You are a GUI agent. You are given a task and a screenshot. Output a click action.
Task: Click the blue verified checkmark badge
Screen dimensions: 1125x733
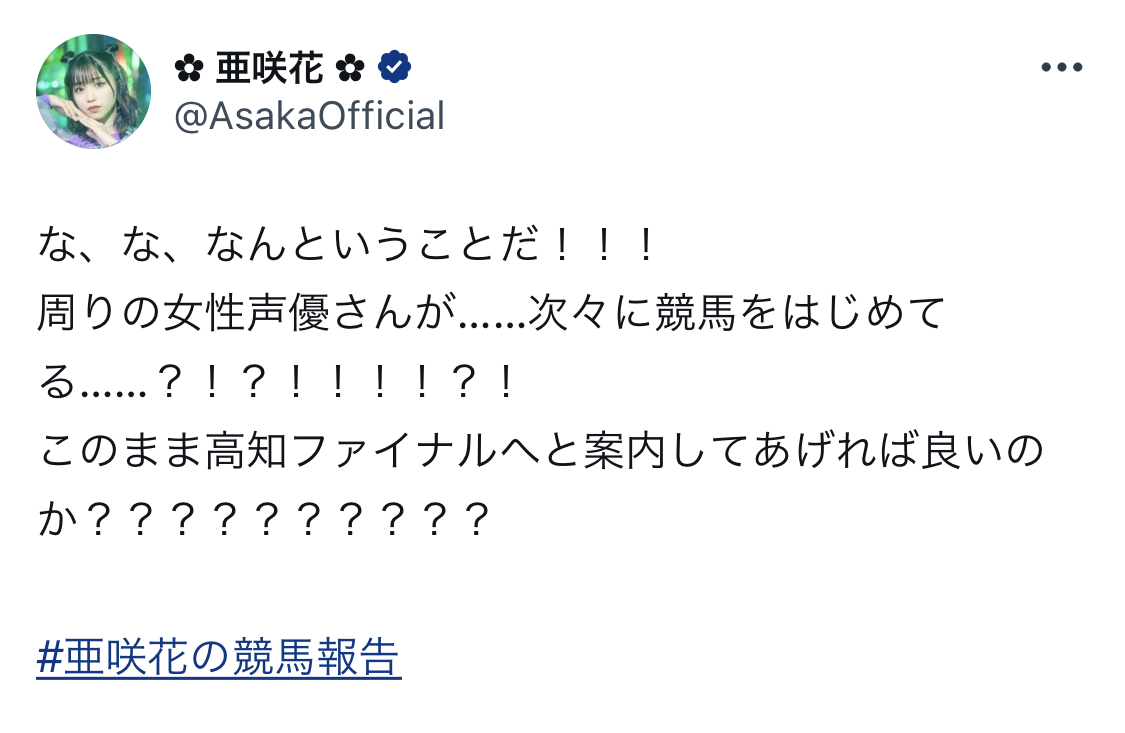point(395,68)
